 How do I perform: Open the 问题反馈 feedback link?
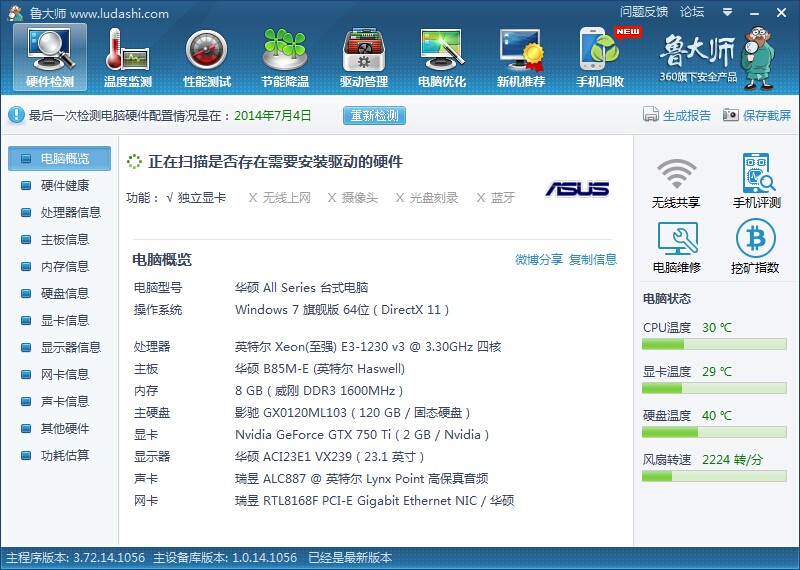pos(644,12)
